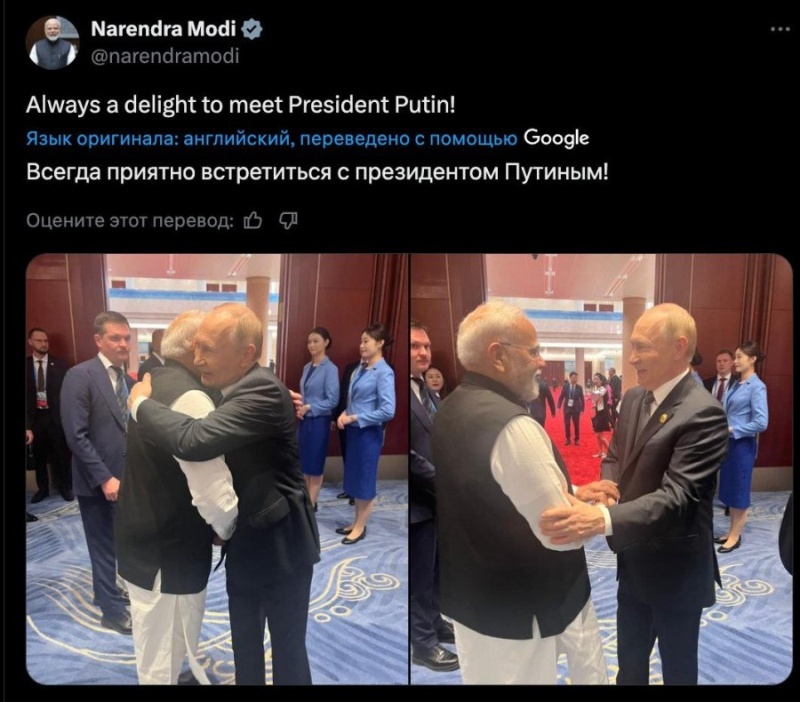Open the left photo of Modi hugging Putin
The image size is (800, 702).
[215, 470]
